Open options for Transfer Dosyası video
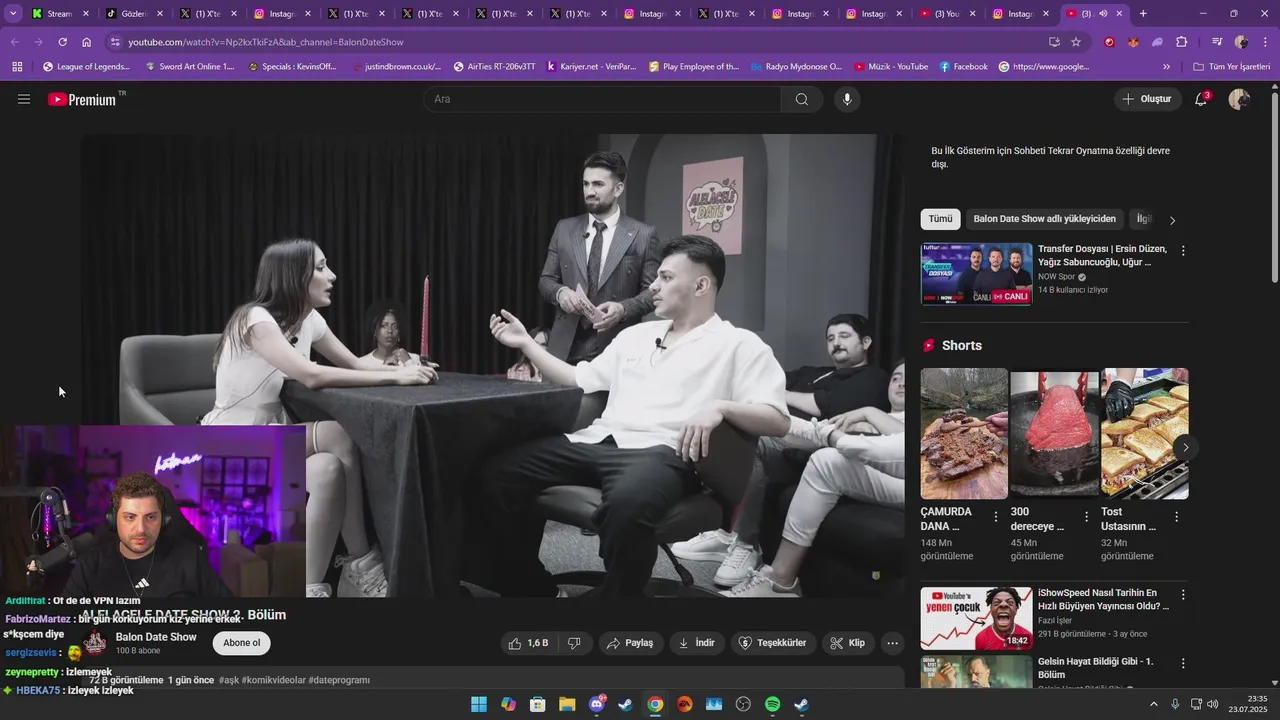Viewport: 1280px width, 720px height. [x=1183, y=251]
